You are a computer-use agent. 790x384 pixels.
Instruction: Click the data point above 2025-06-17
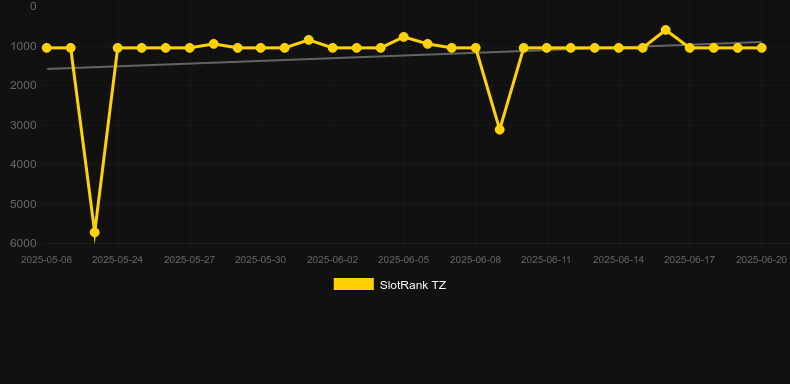point(690,48)
